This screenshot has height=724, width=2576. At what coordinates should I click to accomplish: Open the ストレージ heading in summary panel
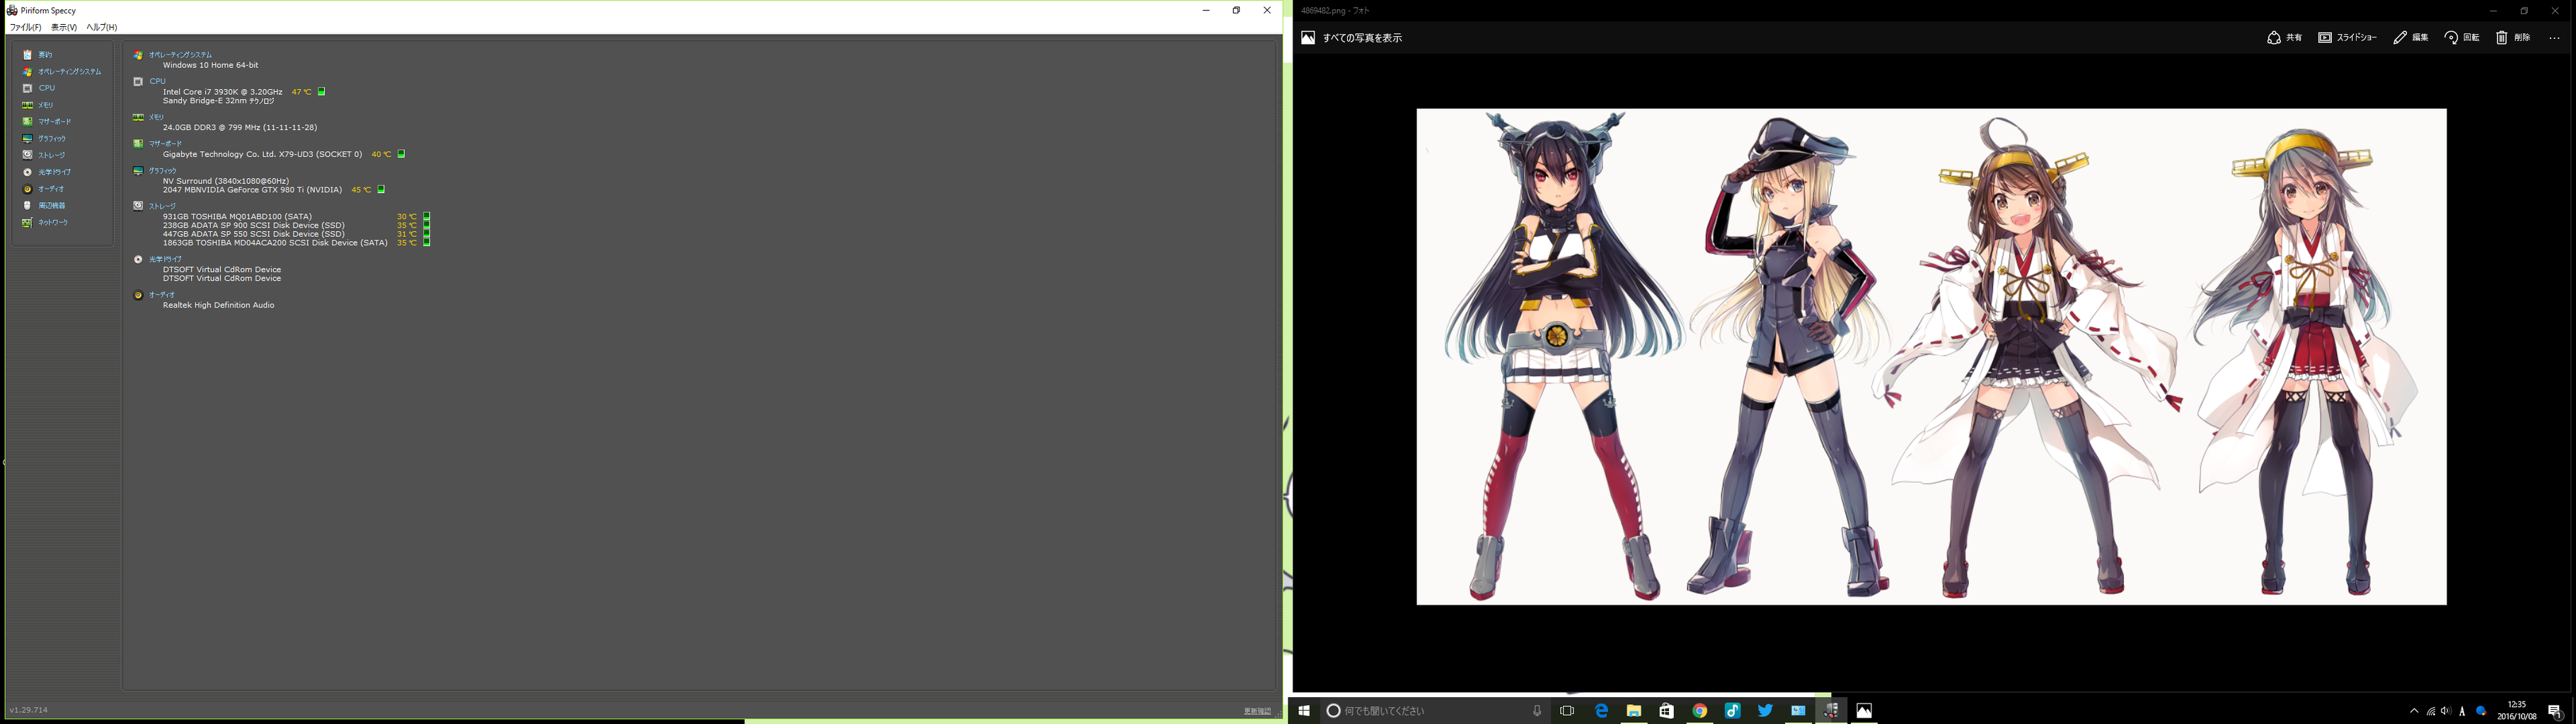pos(162,206)
